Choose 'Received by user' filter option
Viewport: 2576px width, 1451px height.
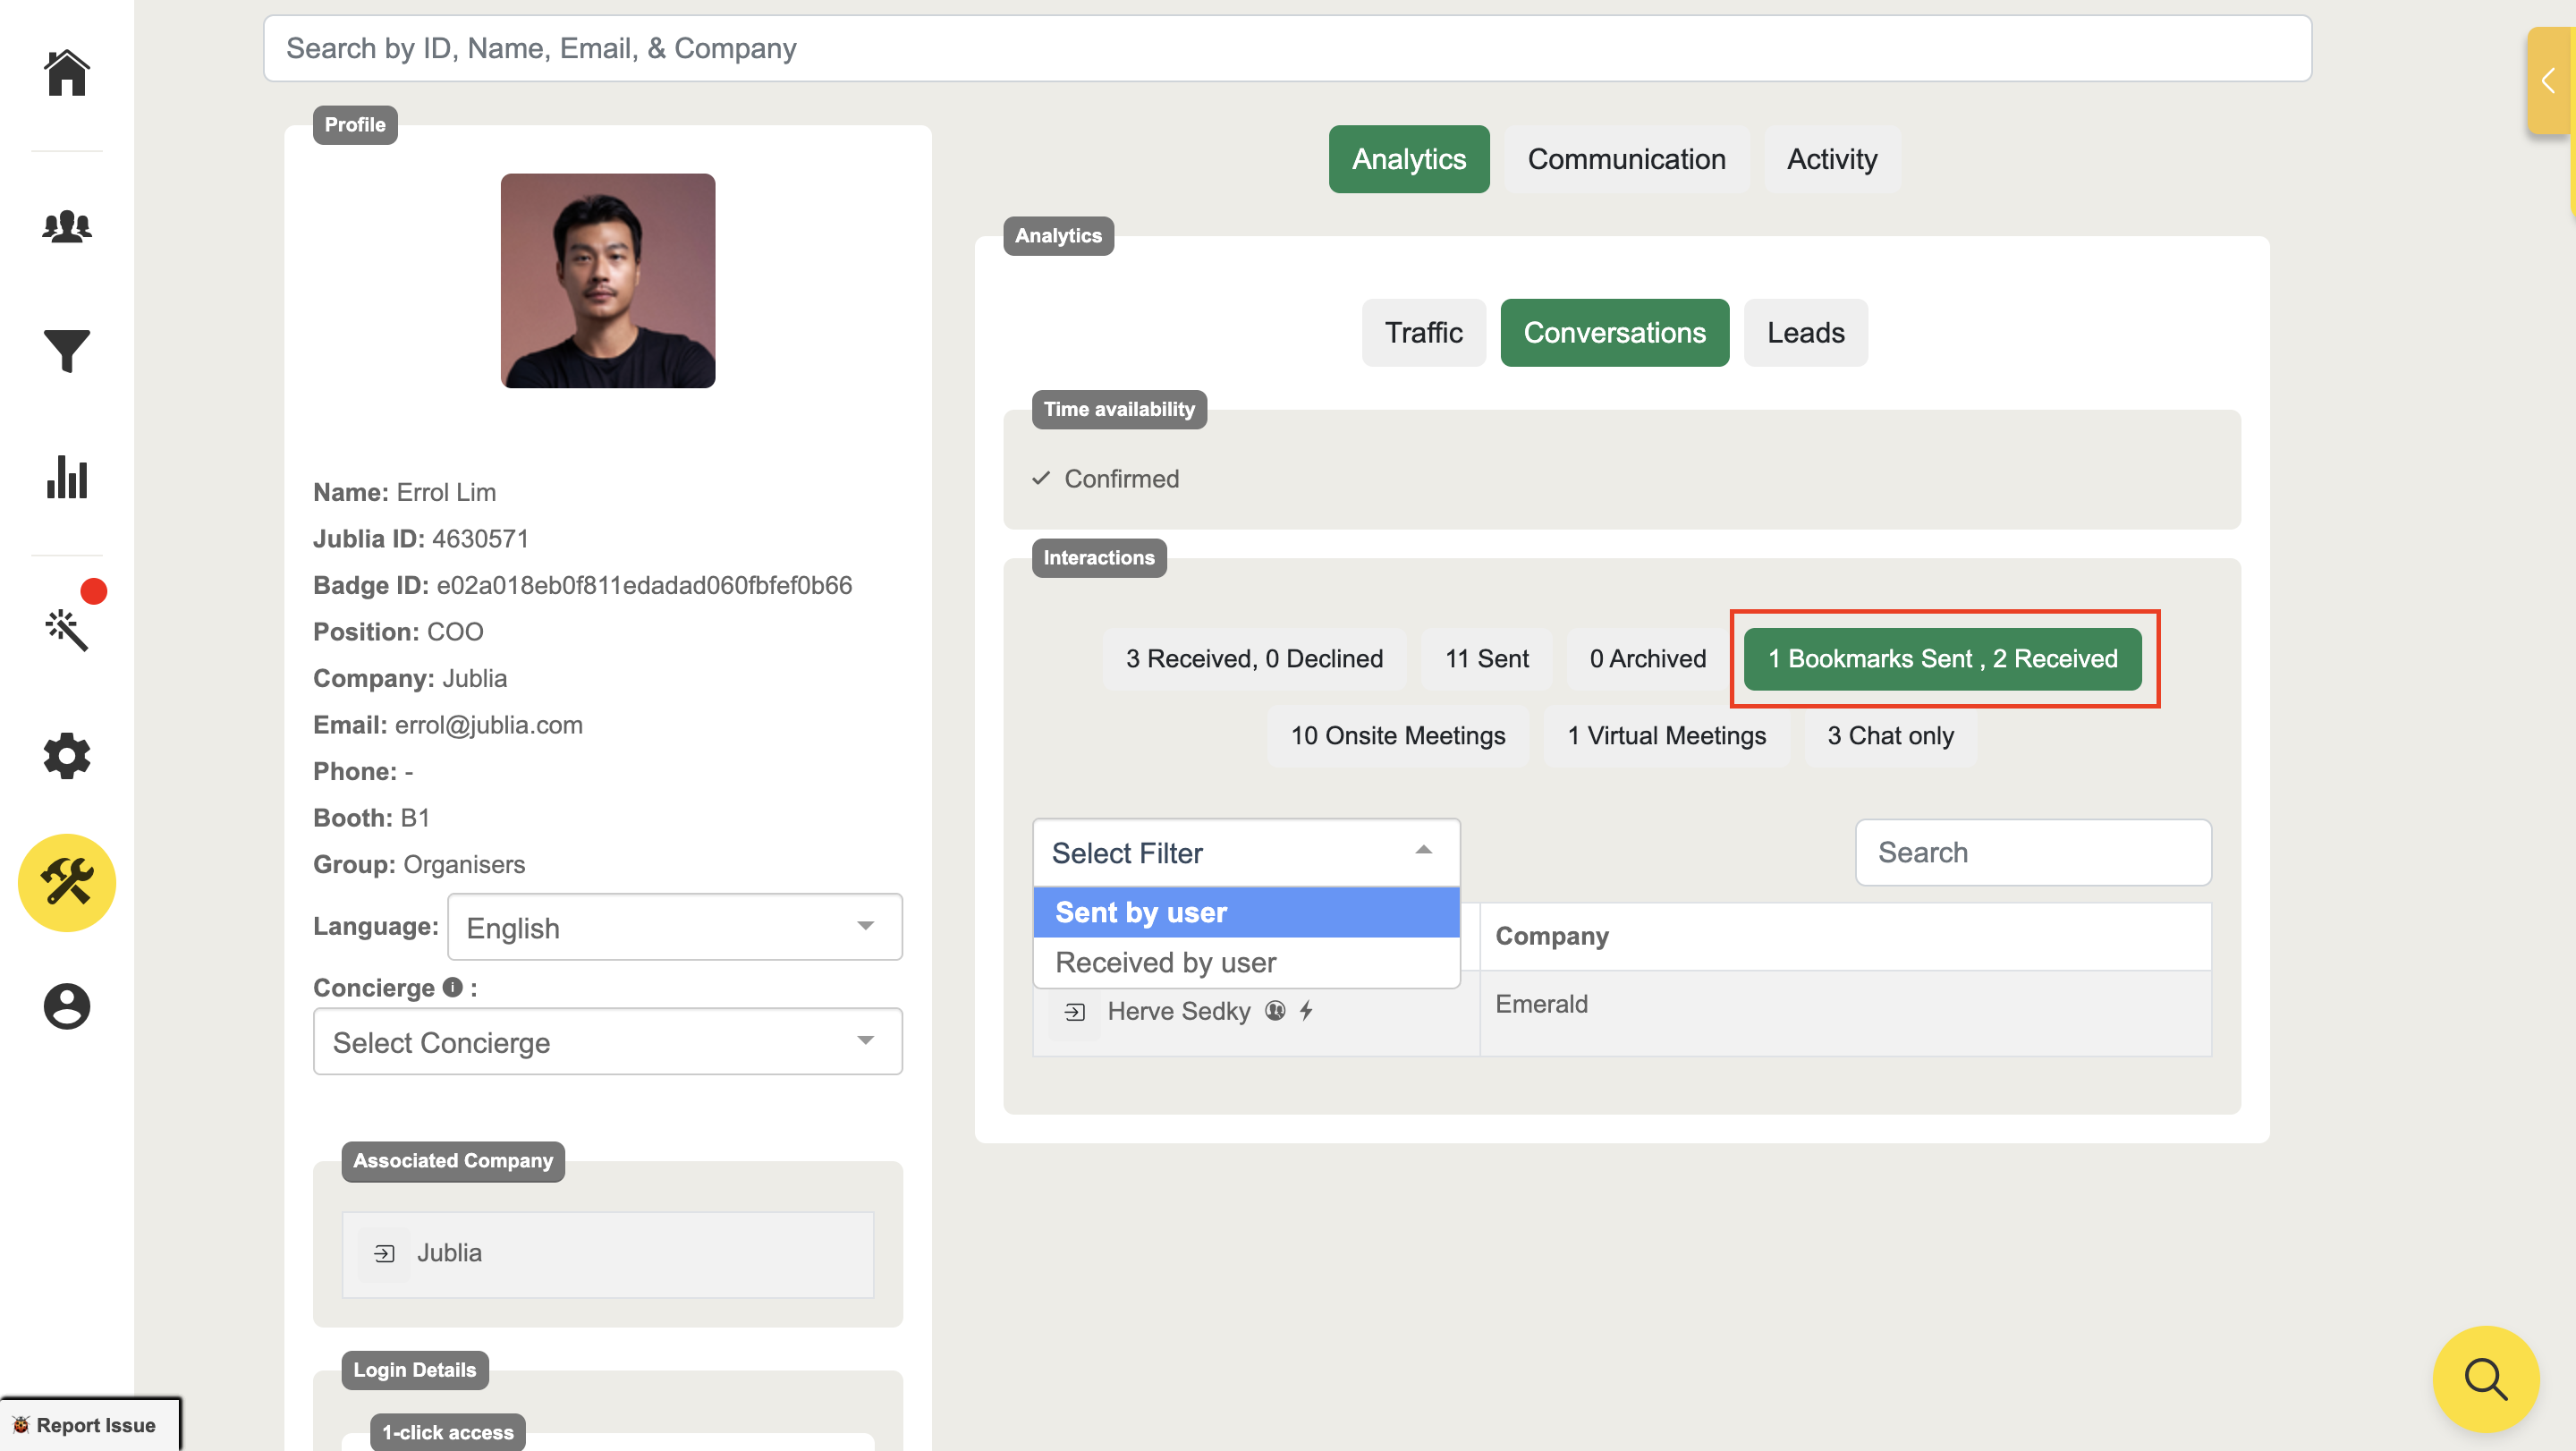(x=1165, y=962)
